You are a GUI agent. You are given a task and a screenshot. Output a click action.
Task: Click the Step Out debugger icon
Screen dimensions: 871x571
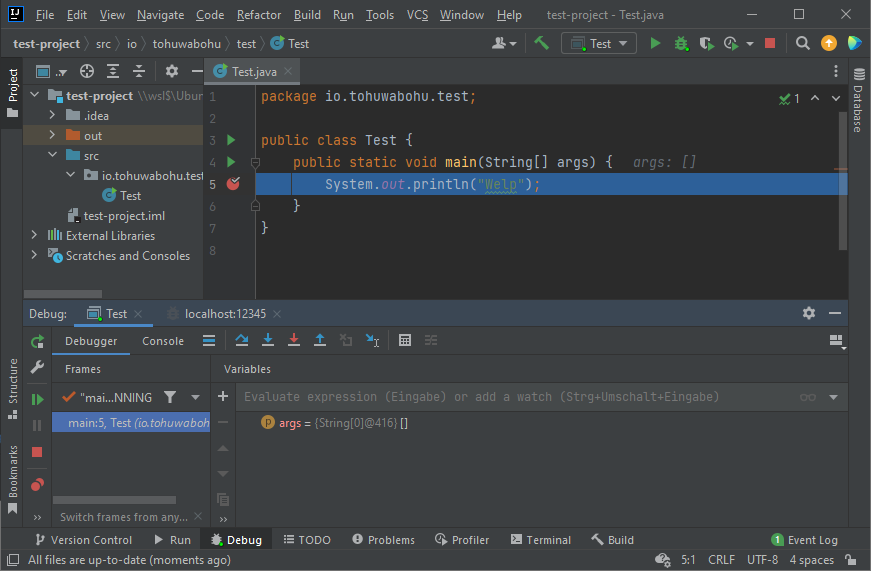(x=320, y=340)
